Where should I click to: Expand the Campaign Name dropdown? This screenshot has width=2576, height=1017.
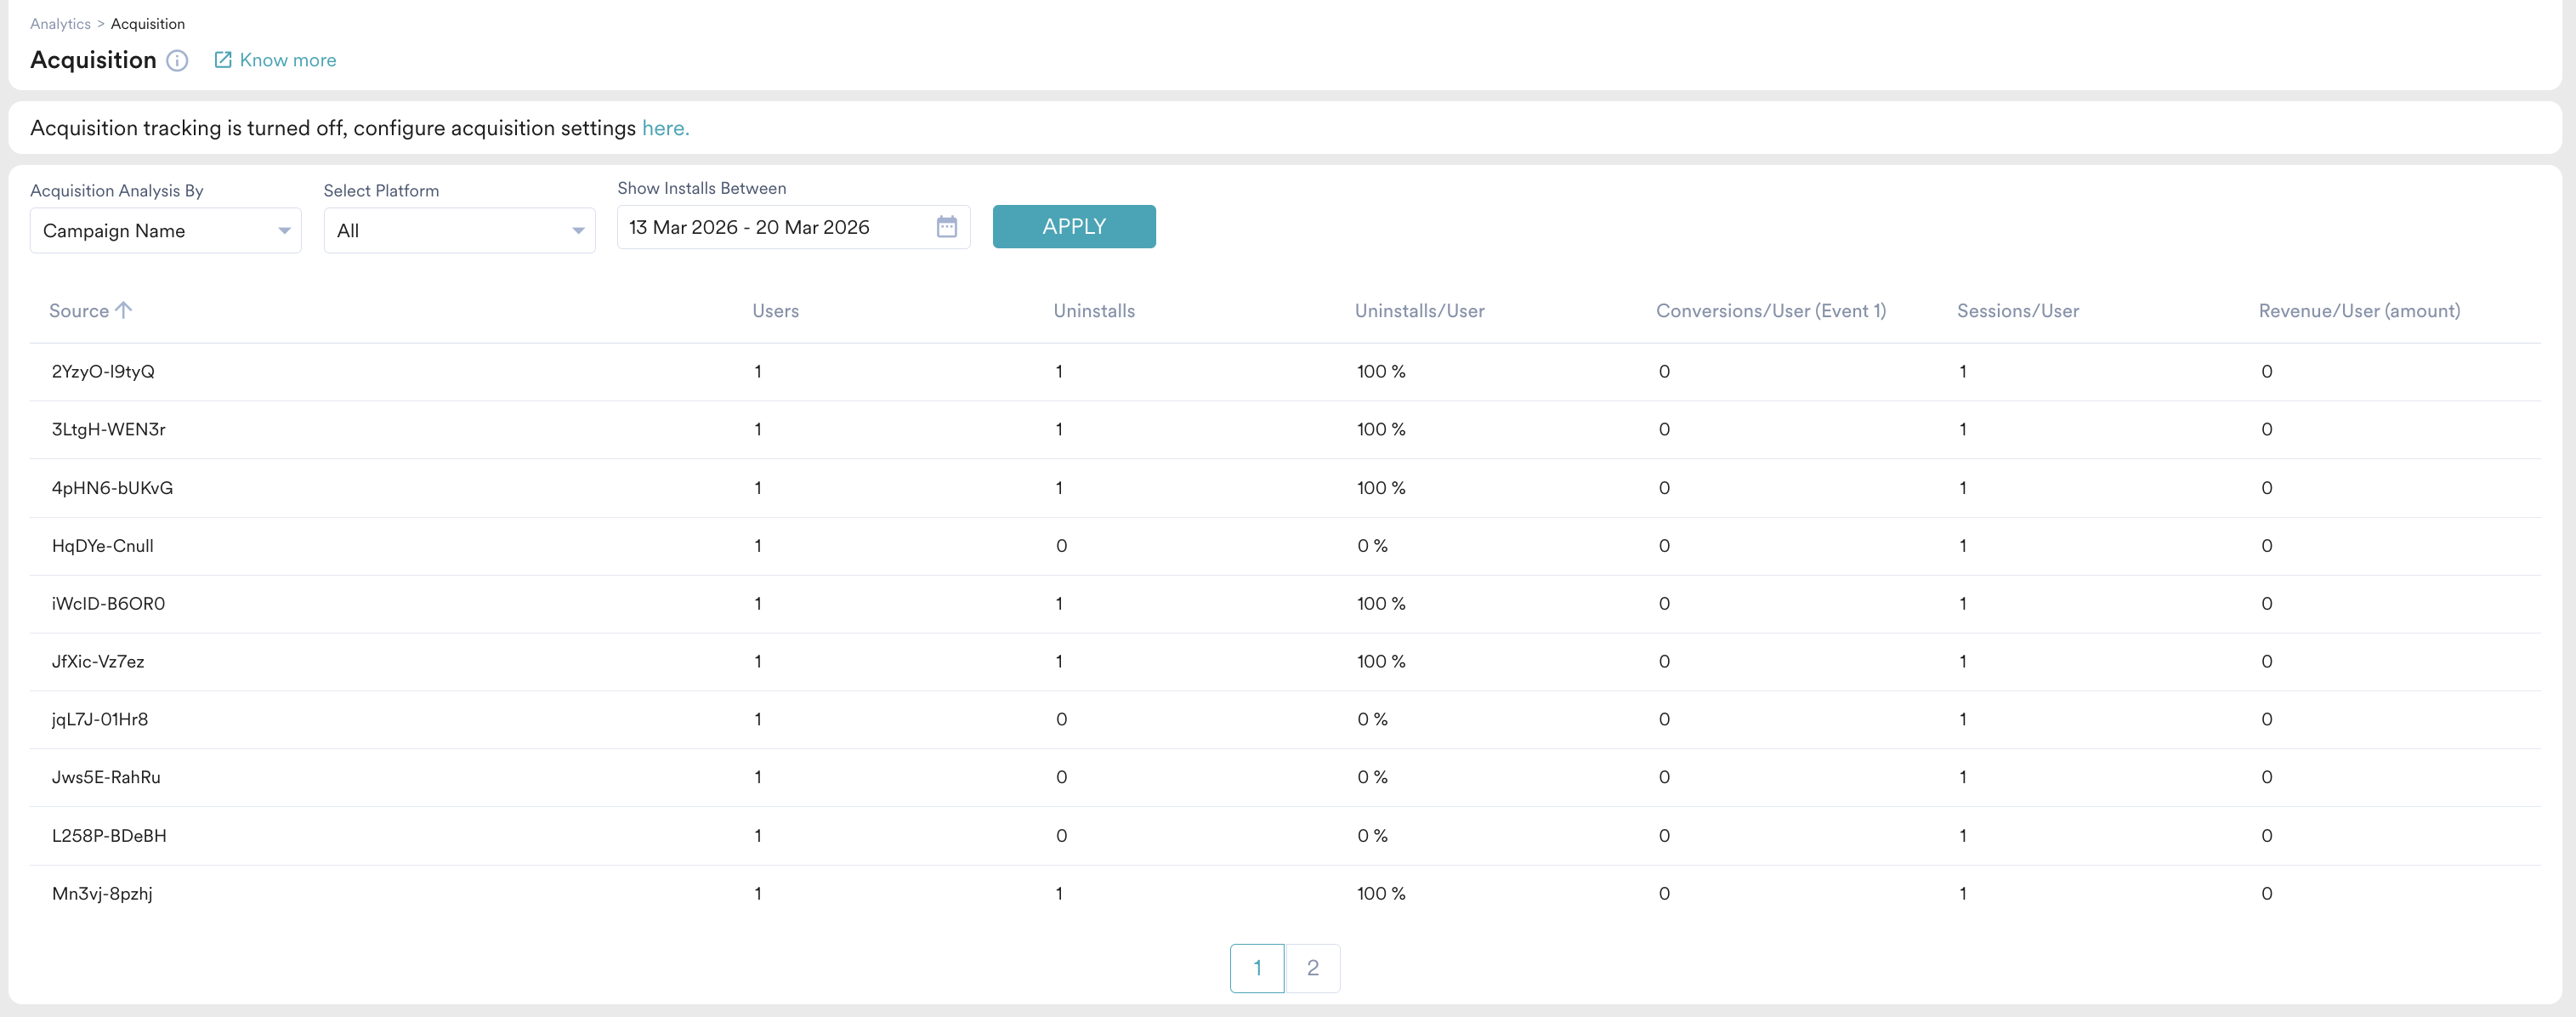tap(165, 231)
